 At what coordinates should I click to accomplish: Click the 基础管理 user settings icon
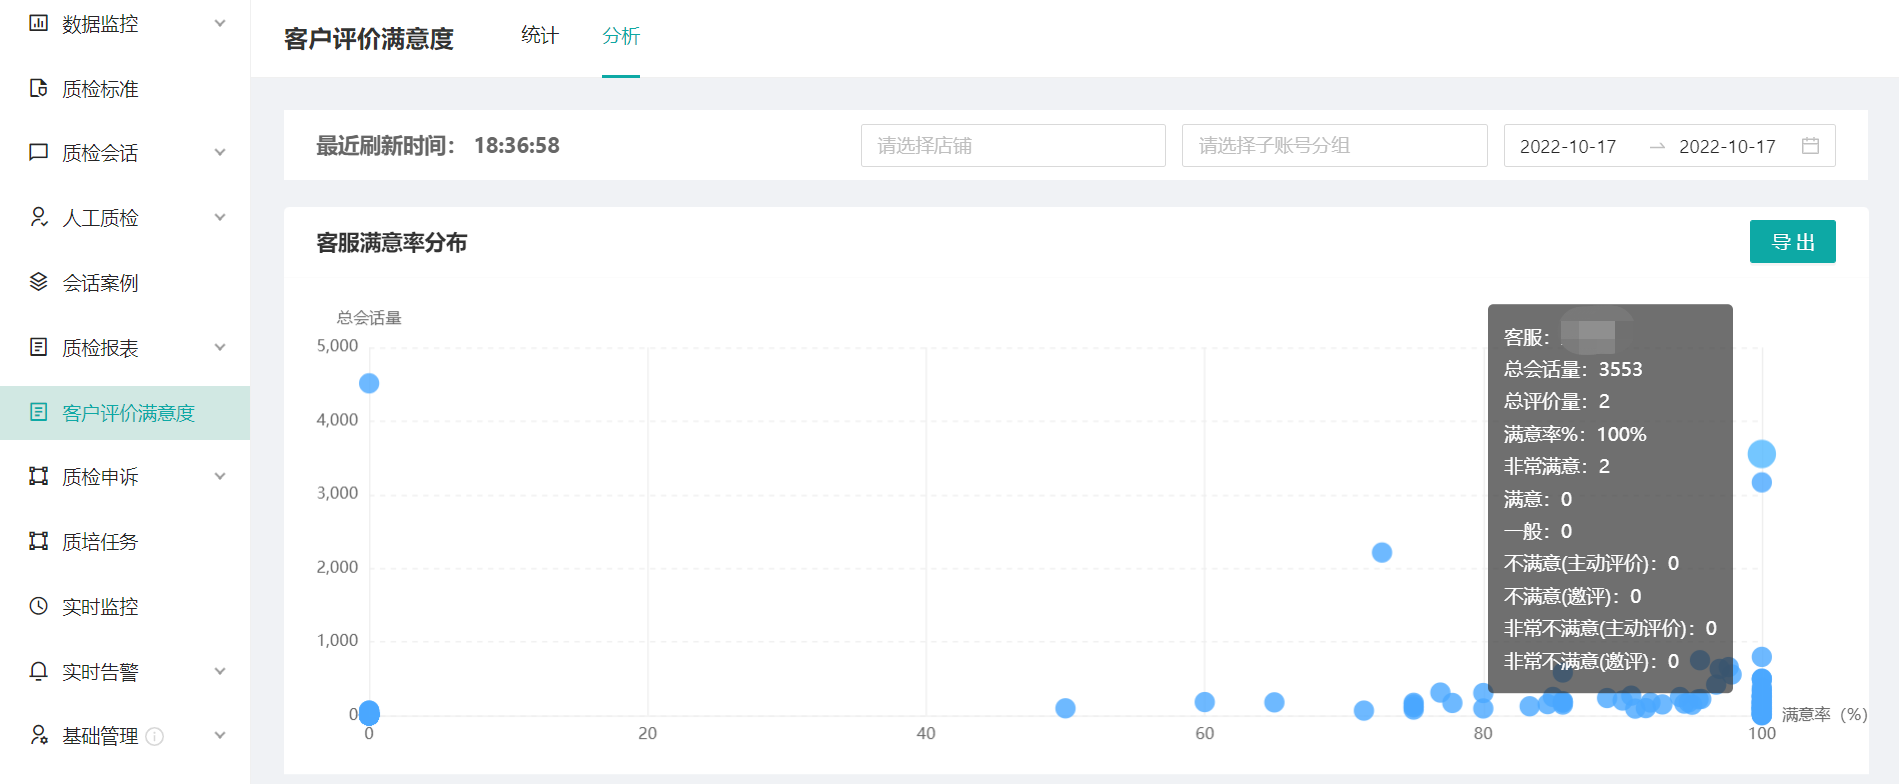38,735
